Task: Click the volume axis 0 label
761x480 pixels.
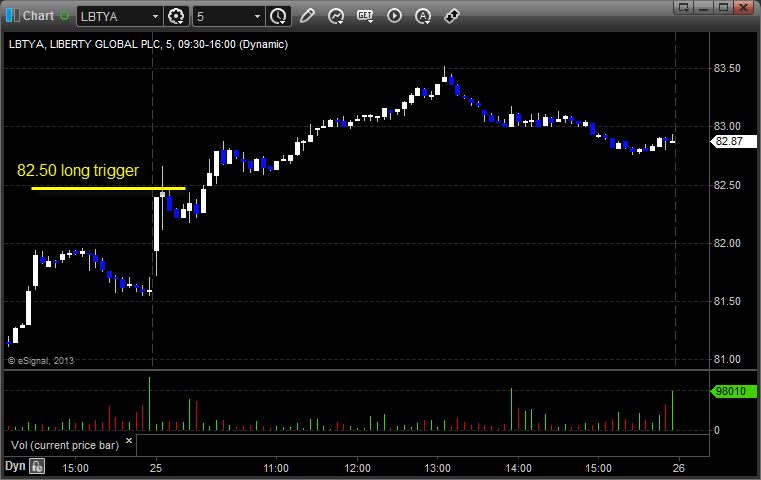Action: tap(717, 430)
